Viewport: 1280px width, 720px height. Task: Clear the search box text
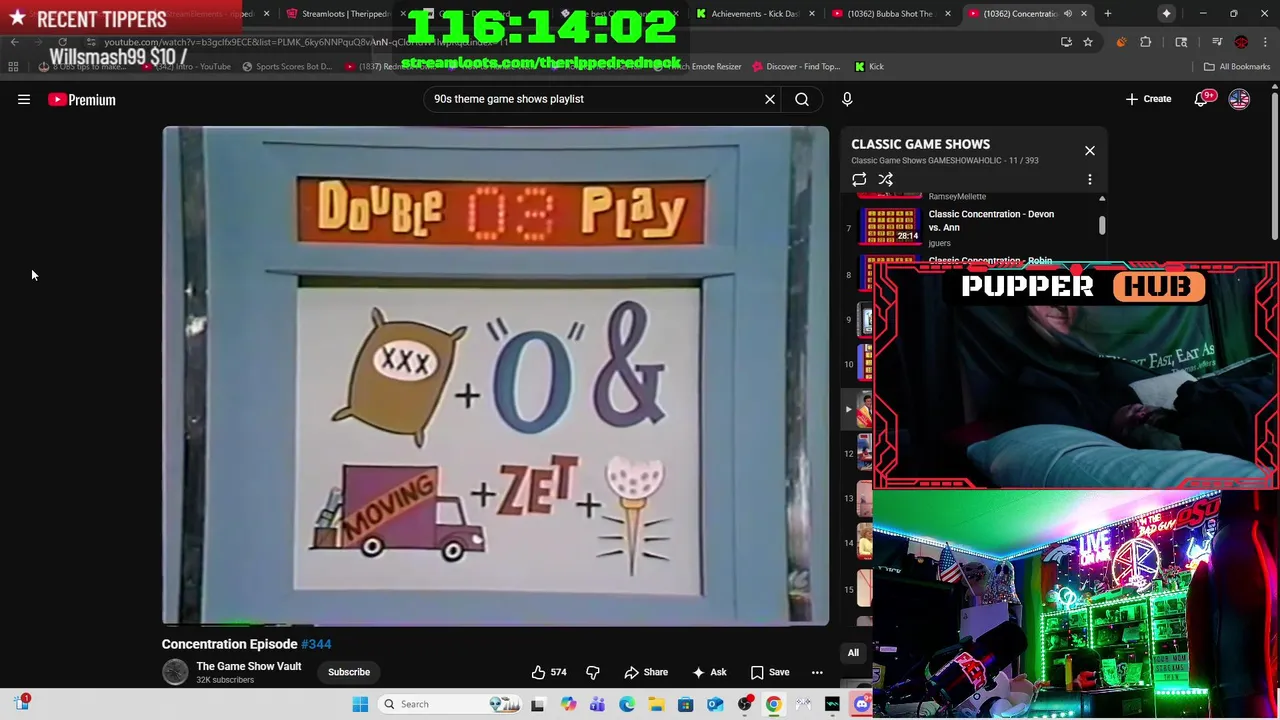click(x=770, y=99)
